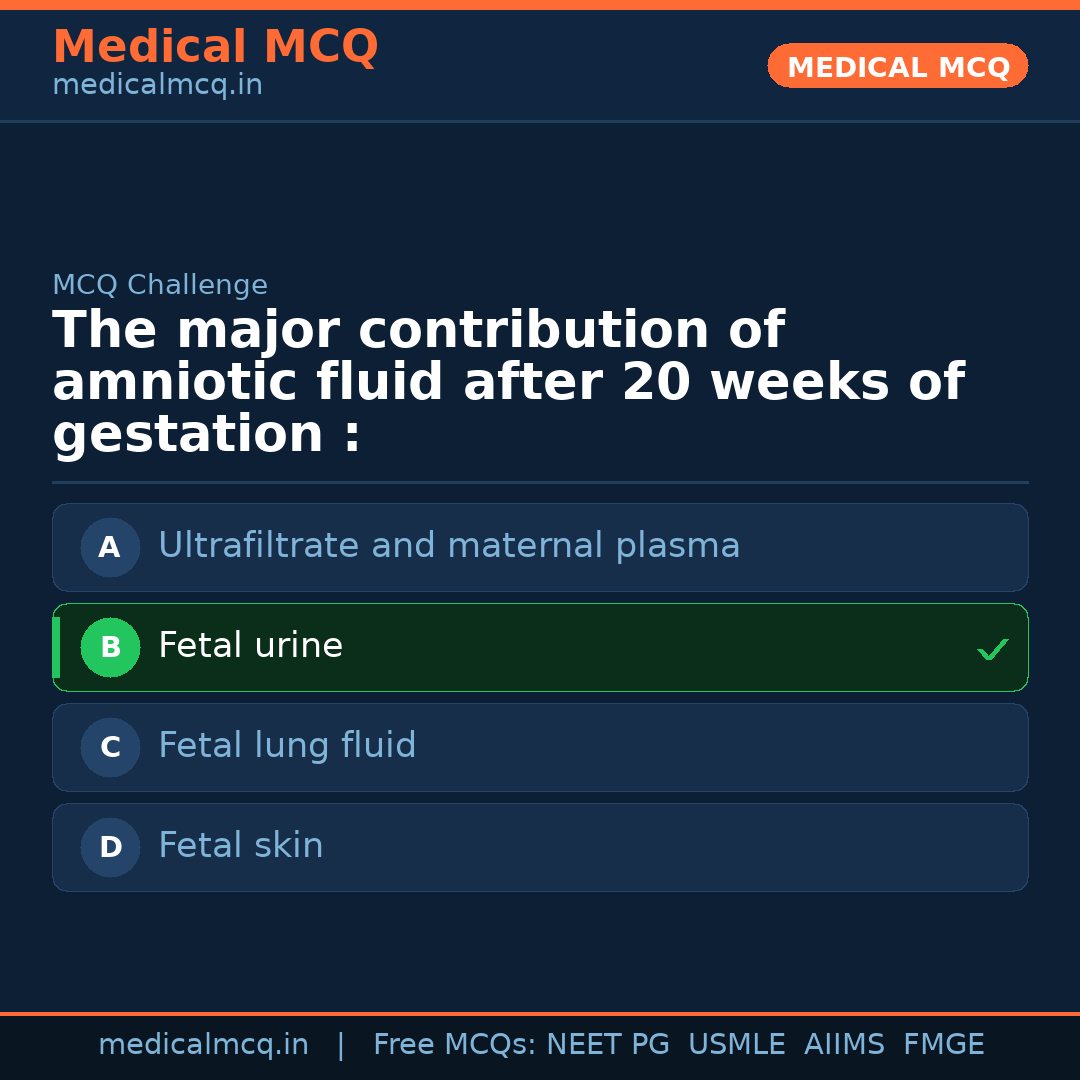Viewport: 1080px width, 1080px height.
Task: Click the circular A option badge
Action: pyautogui.click(x=110, y=547)
